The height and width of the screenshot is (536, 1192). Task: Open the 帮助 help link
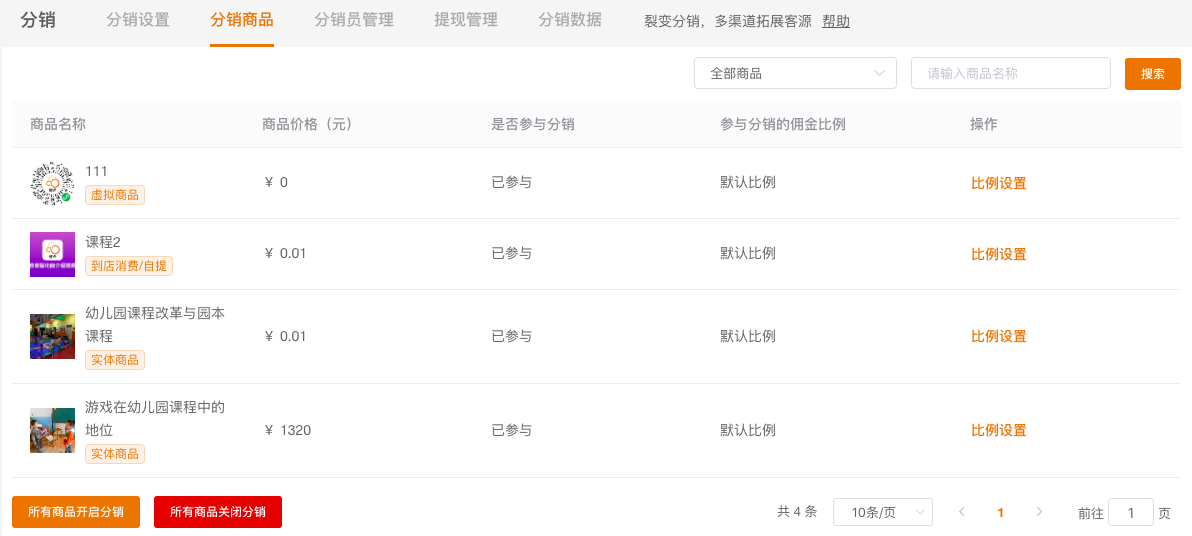click(x=836, y=21)
